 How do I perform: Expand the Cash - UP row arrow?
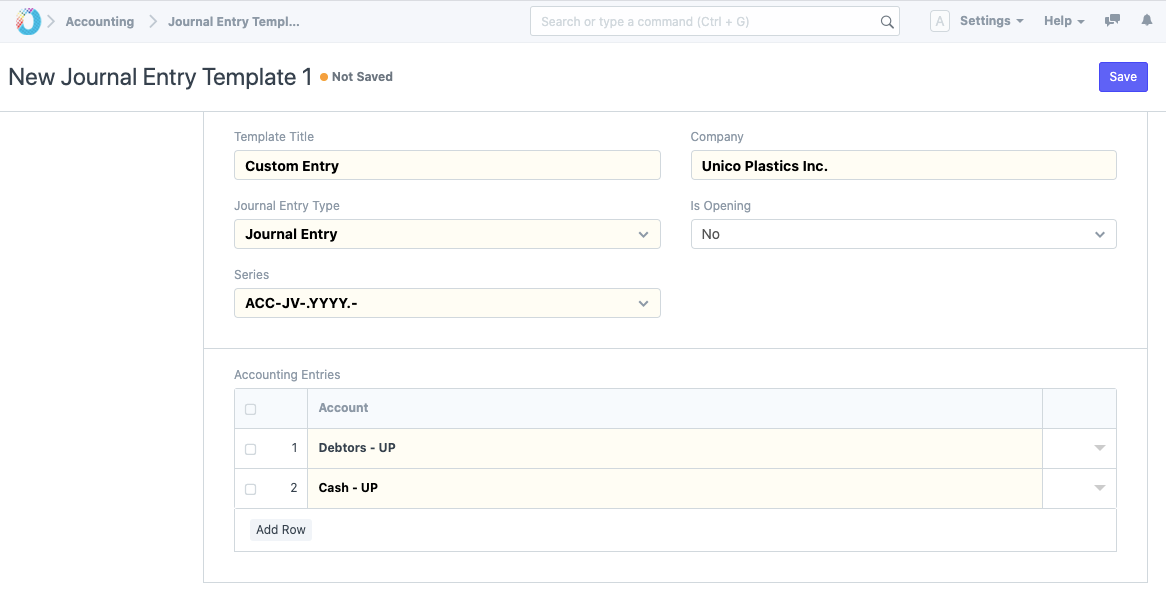coord(1099,488)
